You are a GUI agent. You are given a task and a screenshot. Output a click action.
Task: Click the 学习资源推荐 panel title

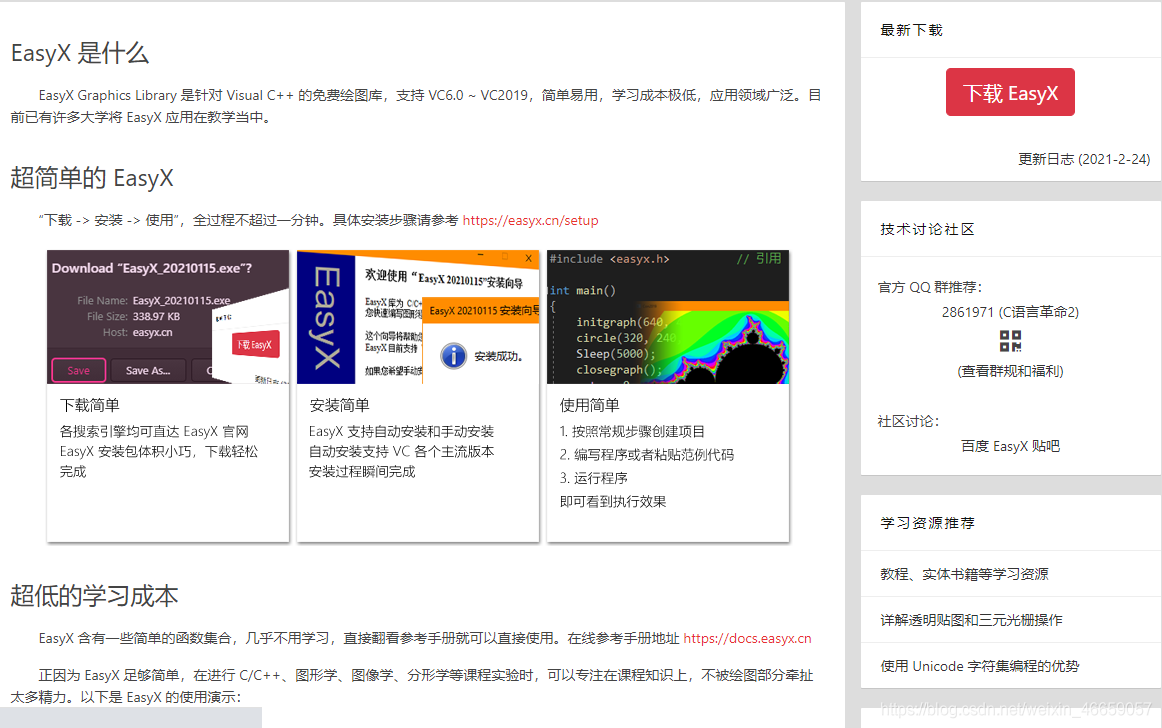927,523
